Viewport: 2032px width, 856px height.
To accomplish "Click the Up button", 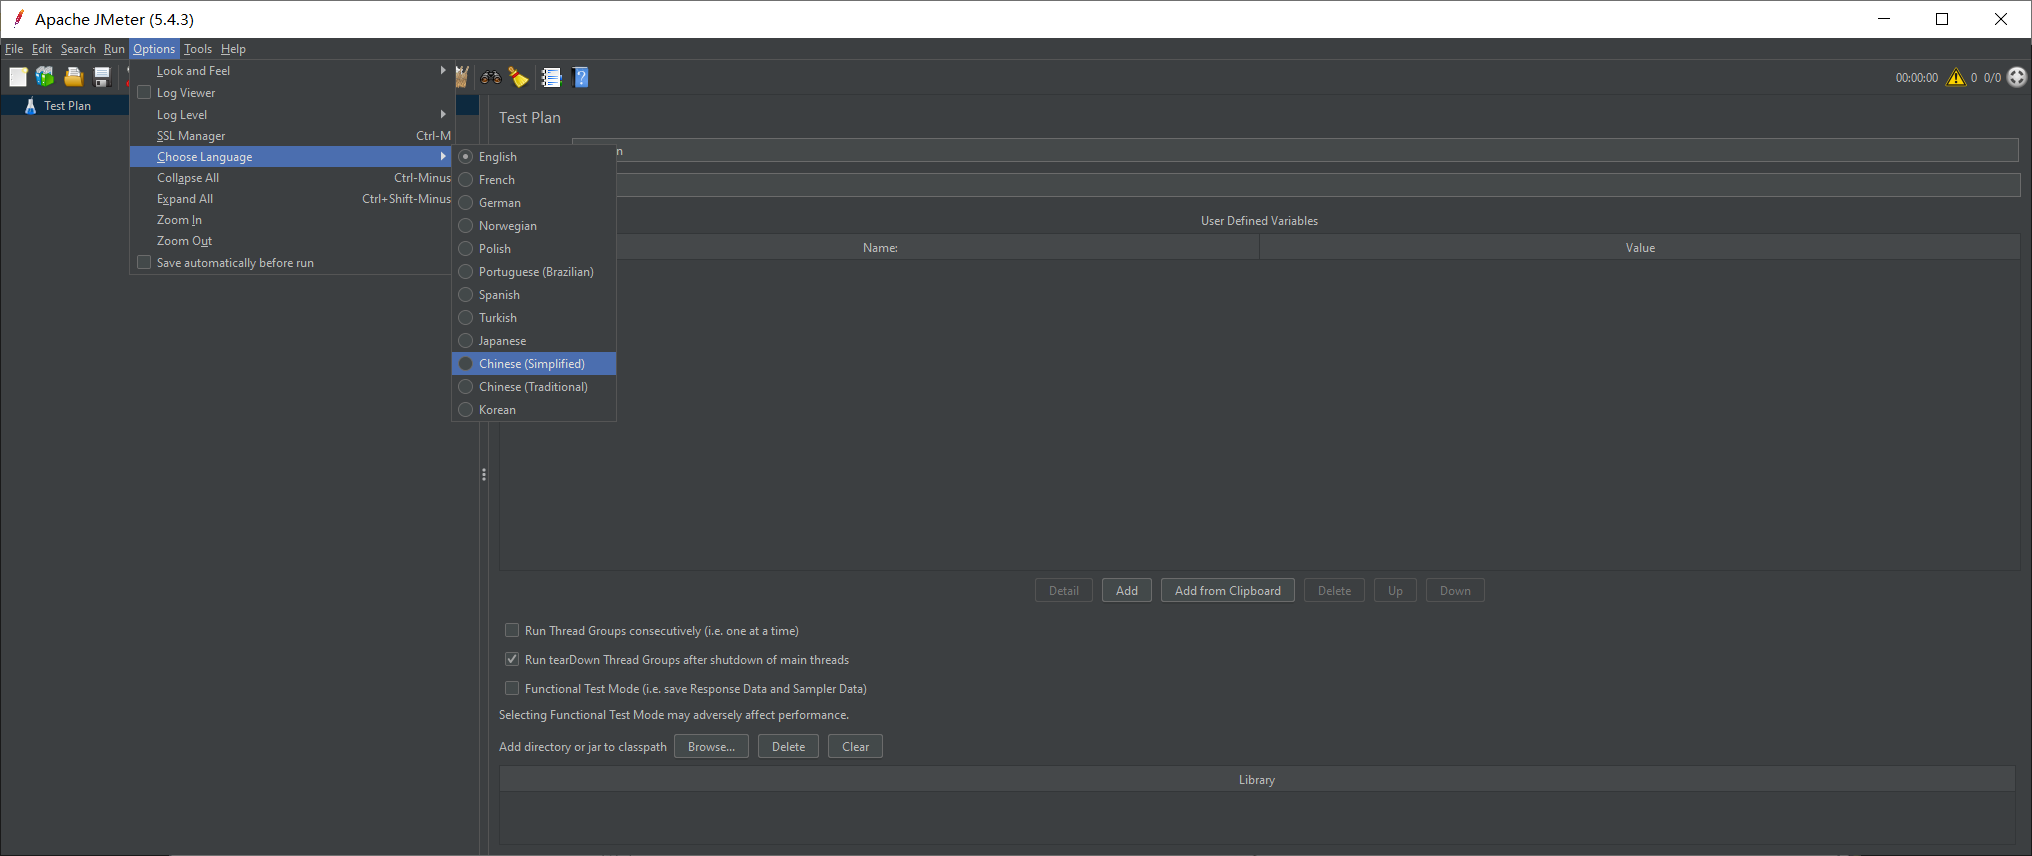I will (x=1395, y=591).
